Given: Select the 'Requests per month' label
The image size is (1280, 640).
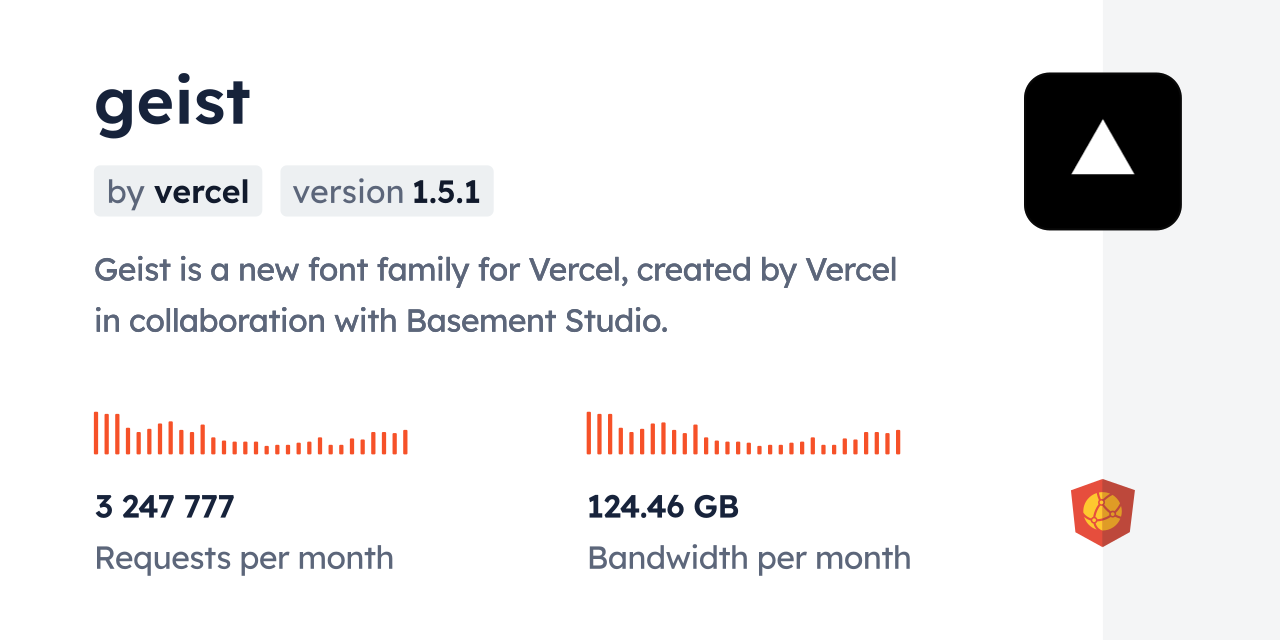Looking at the screenshot, I should coord(244,558).
